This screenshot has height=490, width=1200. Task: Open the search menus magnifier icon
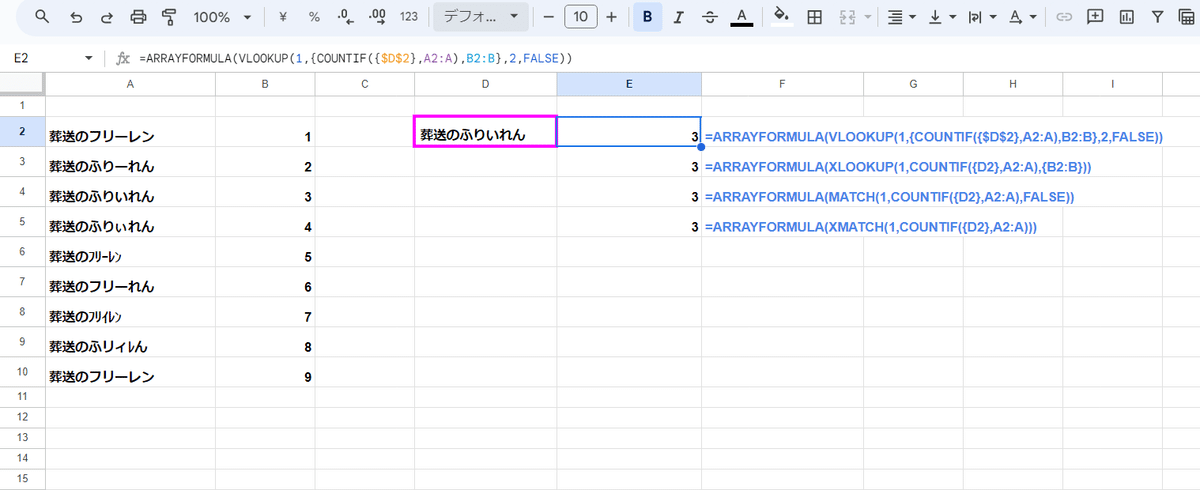(42, 17)
